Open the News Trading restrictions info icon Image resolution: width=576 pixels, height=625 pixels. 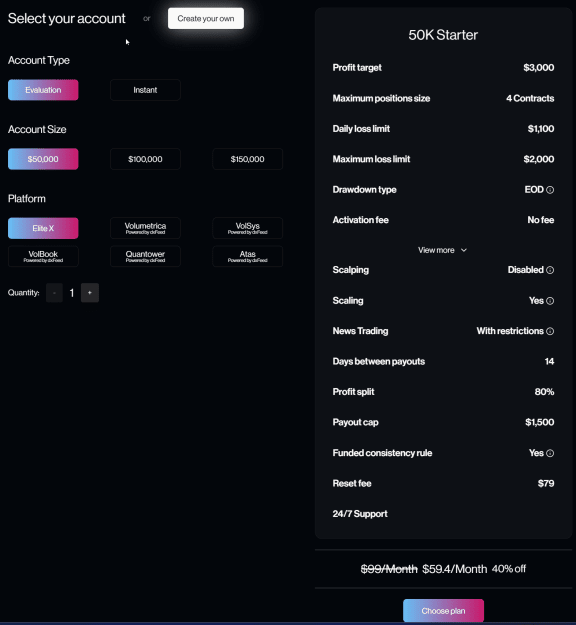tap(550, 331)
